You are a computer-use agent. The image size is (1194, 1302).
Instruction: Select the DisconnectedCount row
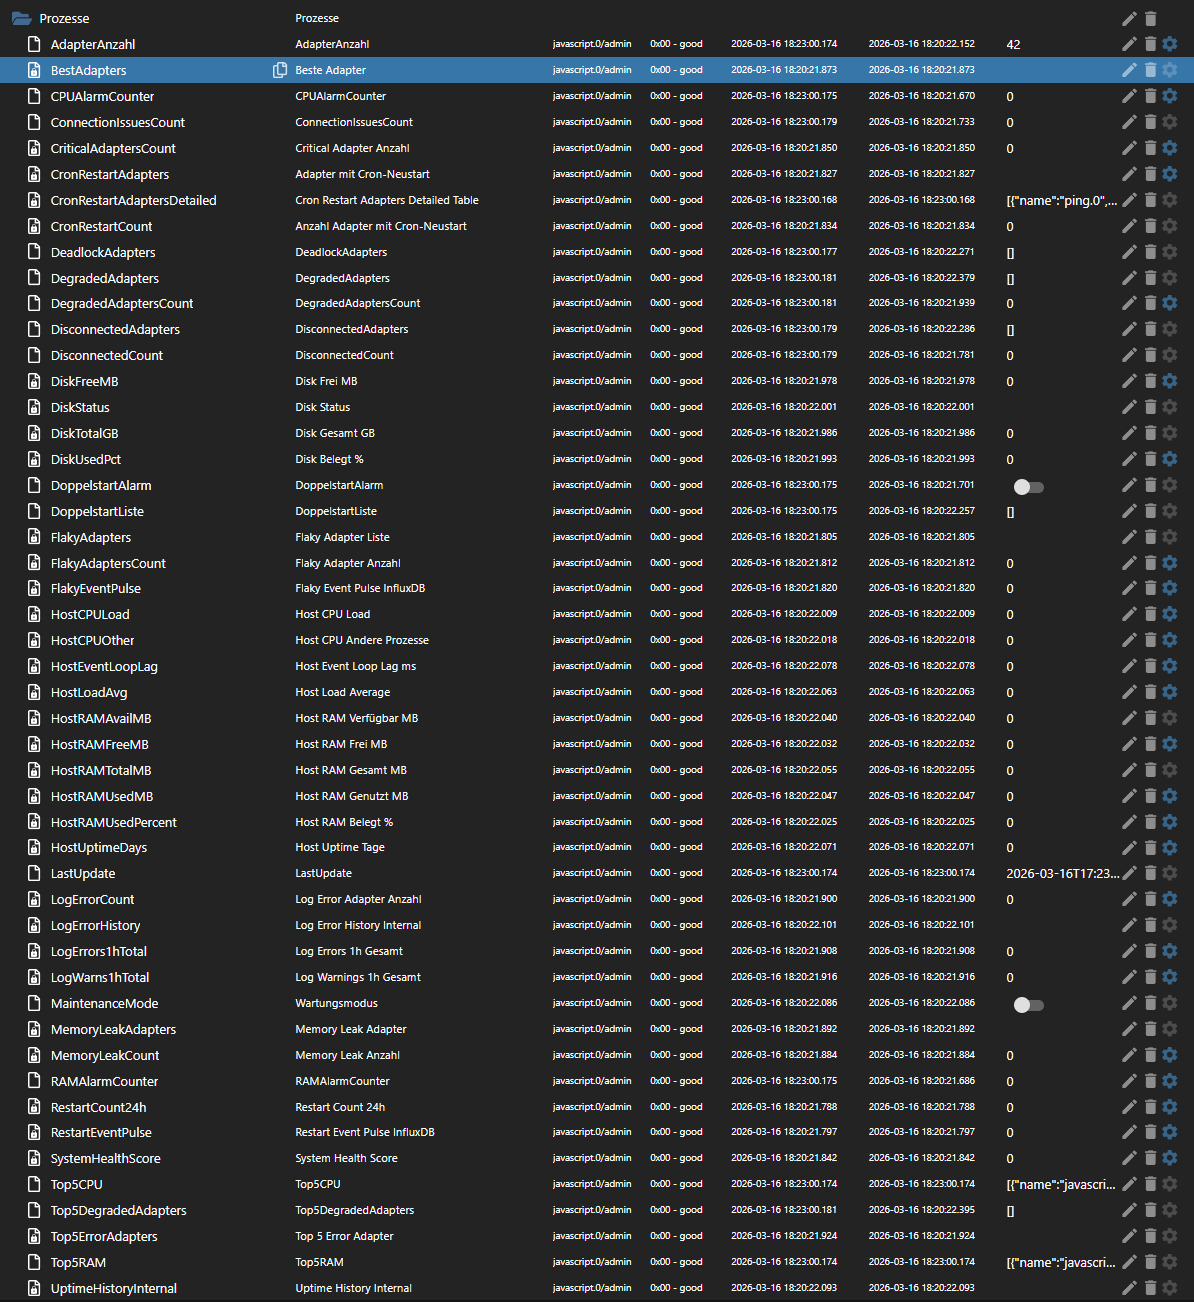click(x=597, y=355)
